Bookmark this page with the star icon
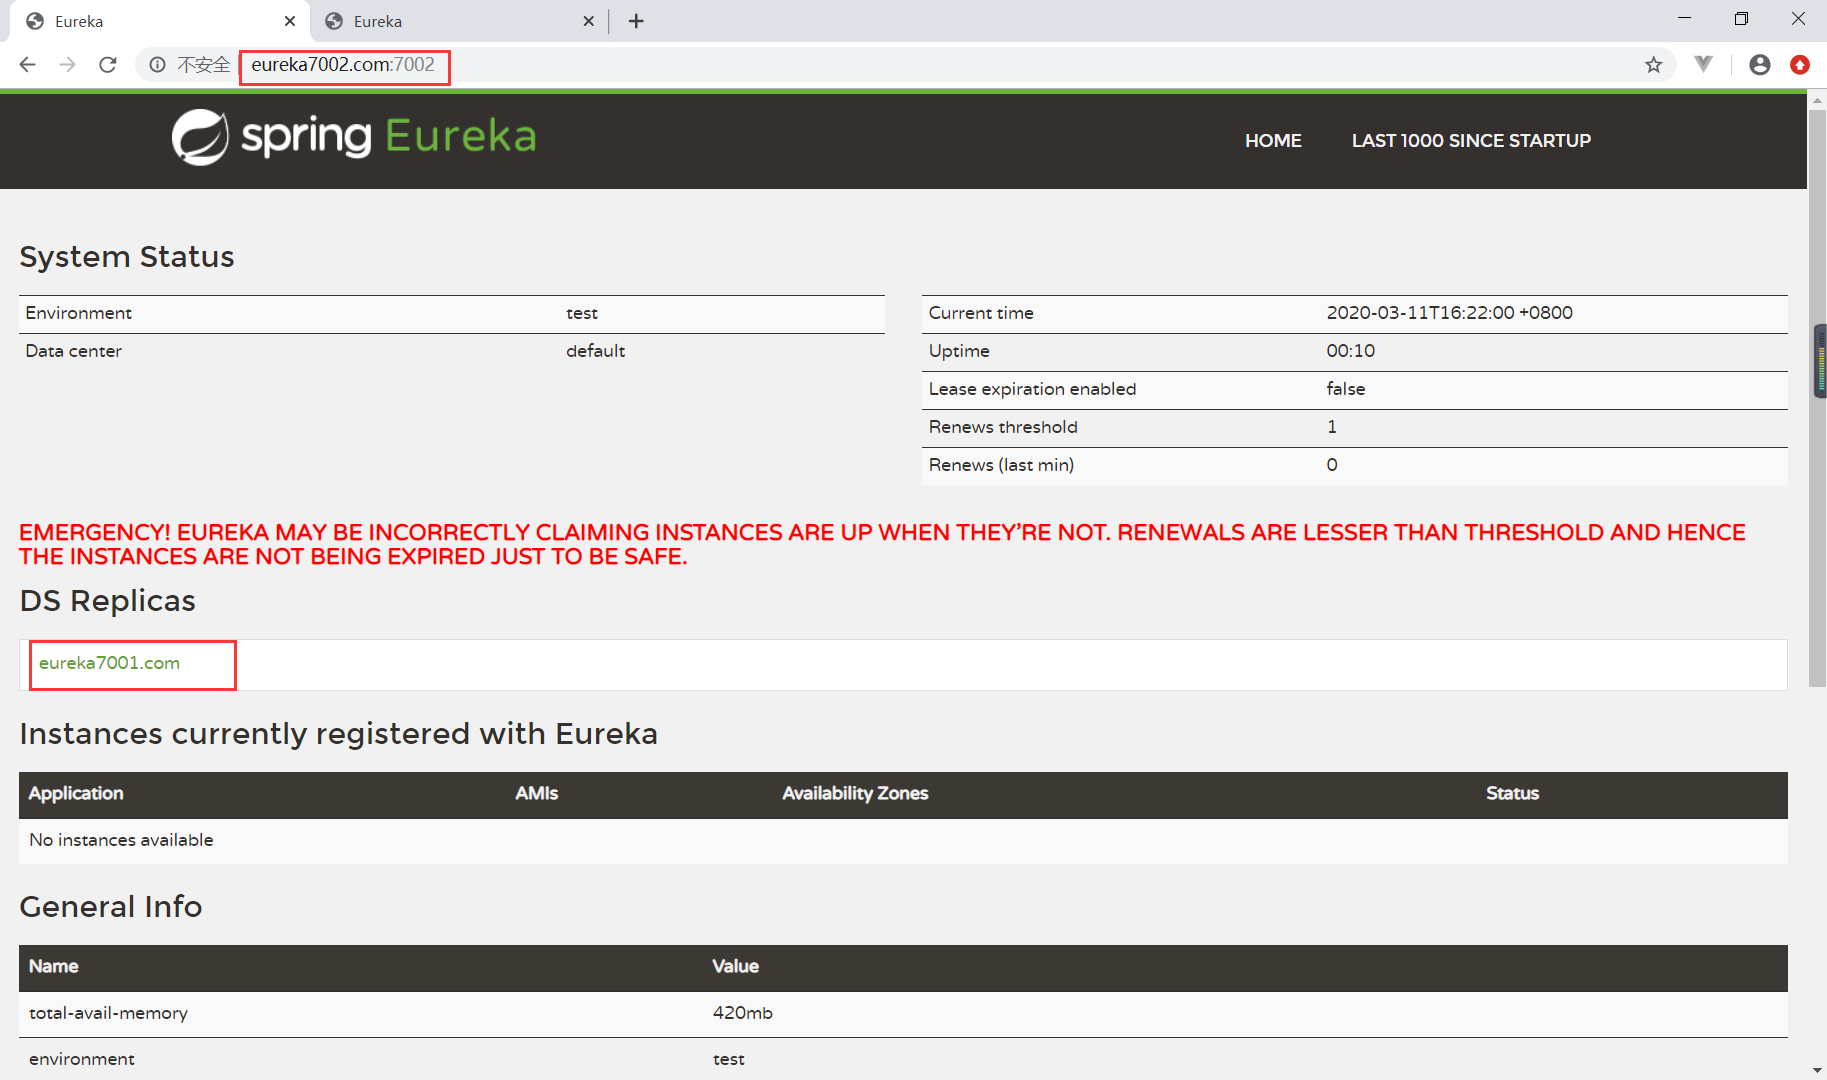This screenshot has height=1080, width=1827. tap(1653, 65)
